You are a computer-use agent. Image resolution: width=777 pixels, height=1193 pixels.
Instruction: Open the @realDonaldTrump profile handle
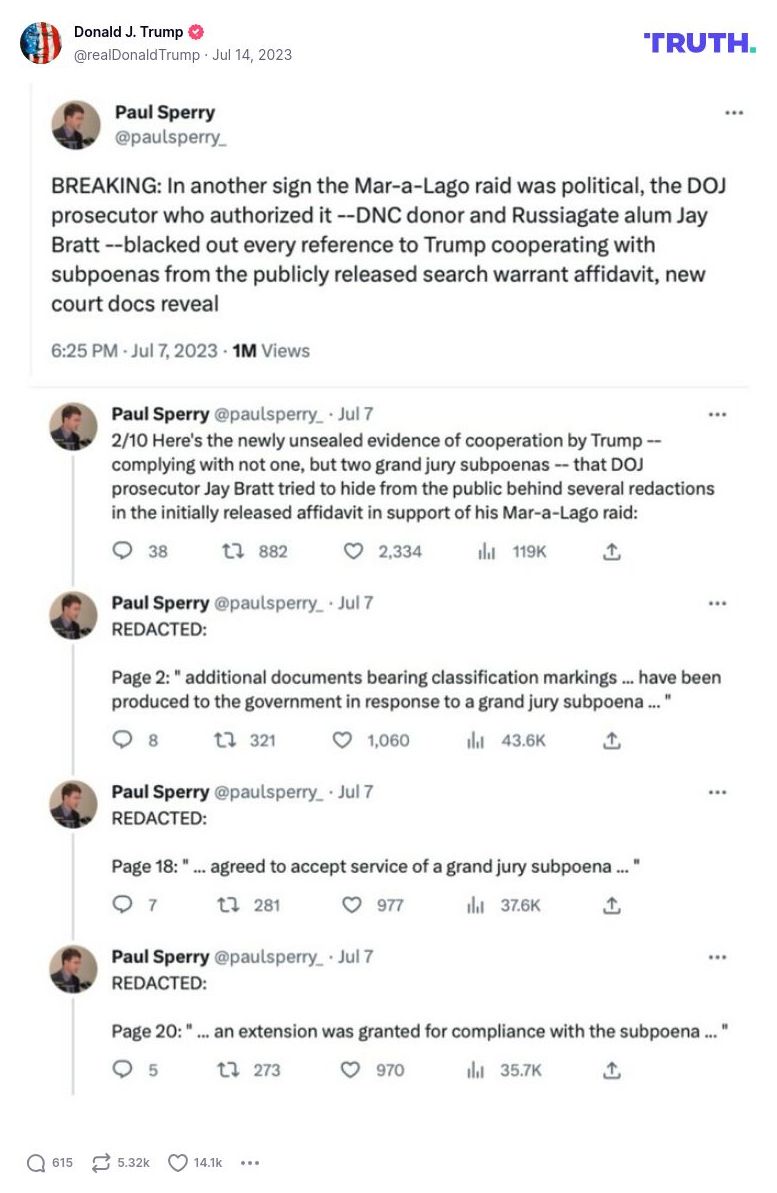click(x=137, y=55)
